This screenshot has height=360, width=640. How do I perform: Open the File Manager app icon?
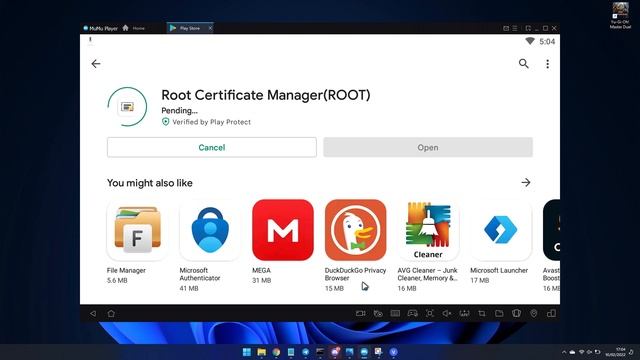[137, 230]
